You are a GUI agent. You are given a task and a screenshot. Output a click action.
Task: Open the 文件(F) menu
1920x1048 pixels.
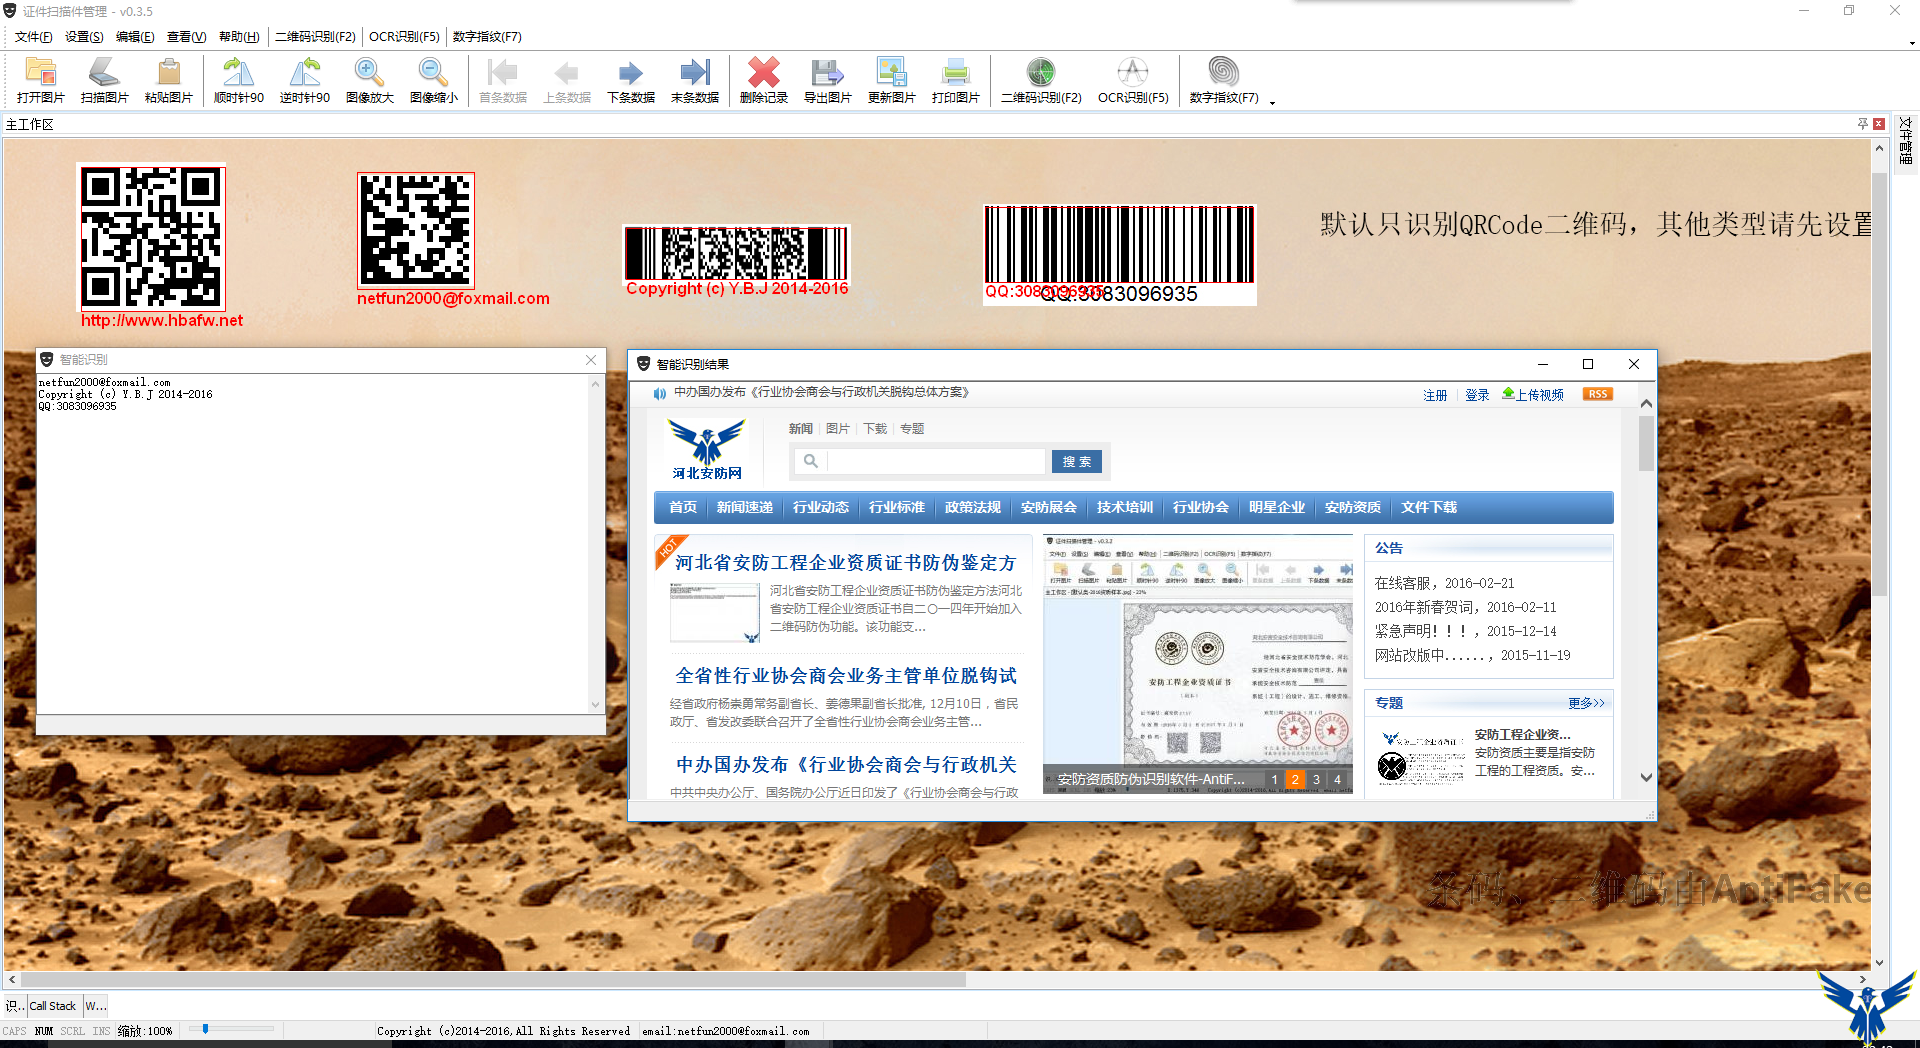click(x=33, y=37)
